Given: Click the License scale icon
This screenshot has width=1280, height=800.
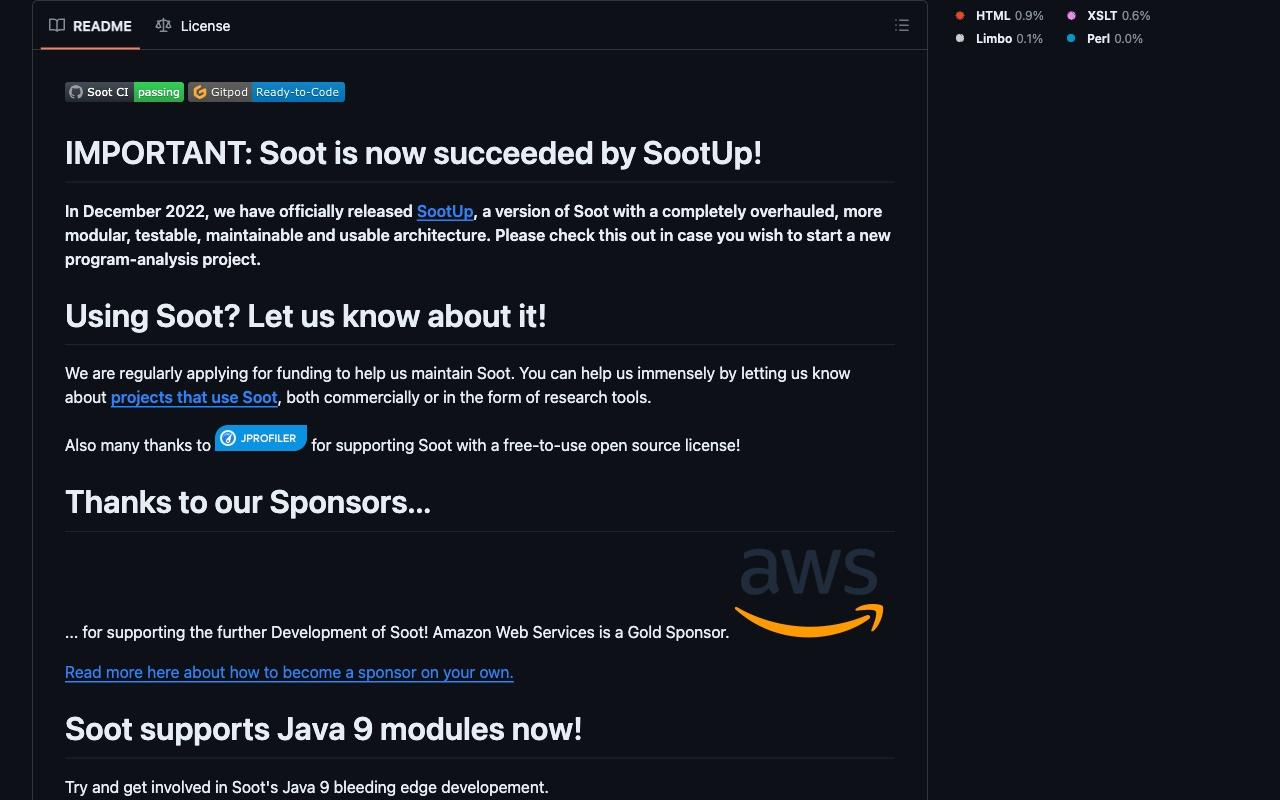Looking at the screenshot, I should click(163, 26).
